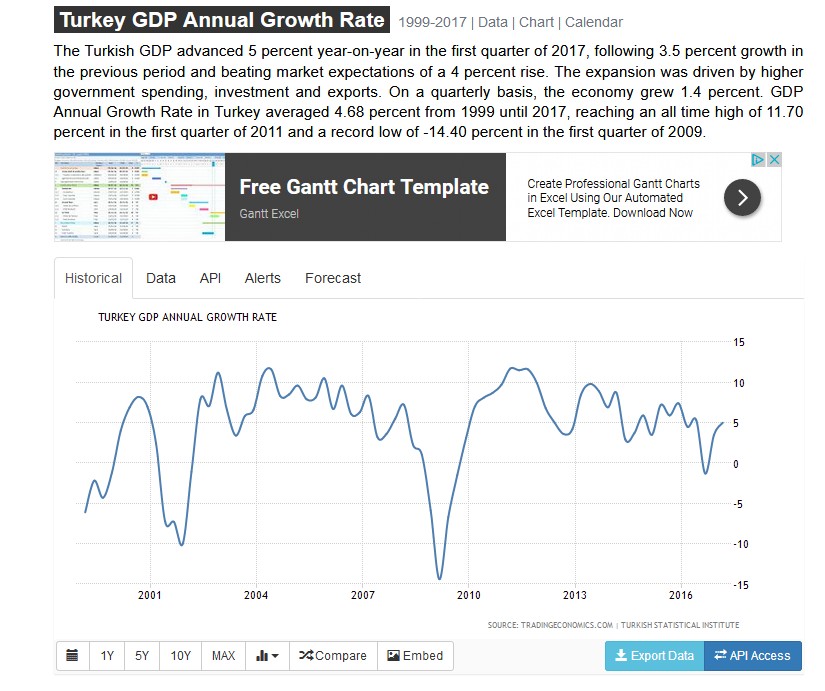This screenshot has height=691, width=825.
Task: Open the API tab
Action: point(210,278)
